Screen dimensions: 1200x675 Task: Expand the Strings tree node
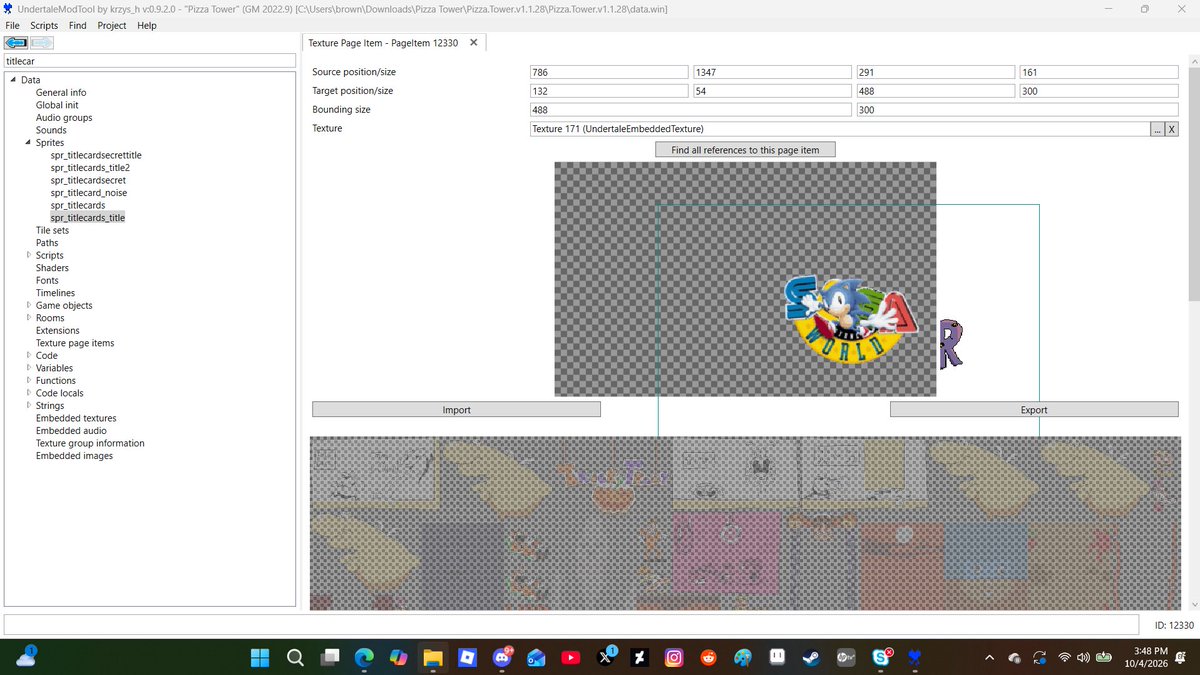click(x=28, y=405)
